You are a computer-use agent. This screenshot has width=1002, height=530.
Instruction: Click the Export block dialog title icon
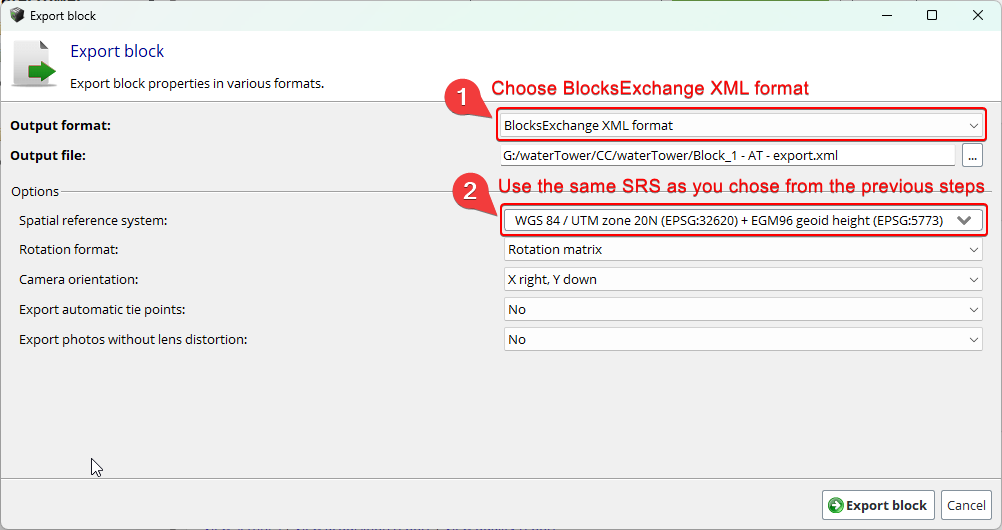point(17,15)
